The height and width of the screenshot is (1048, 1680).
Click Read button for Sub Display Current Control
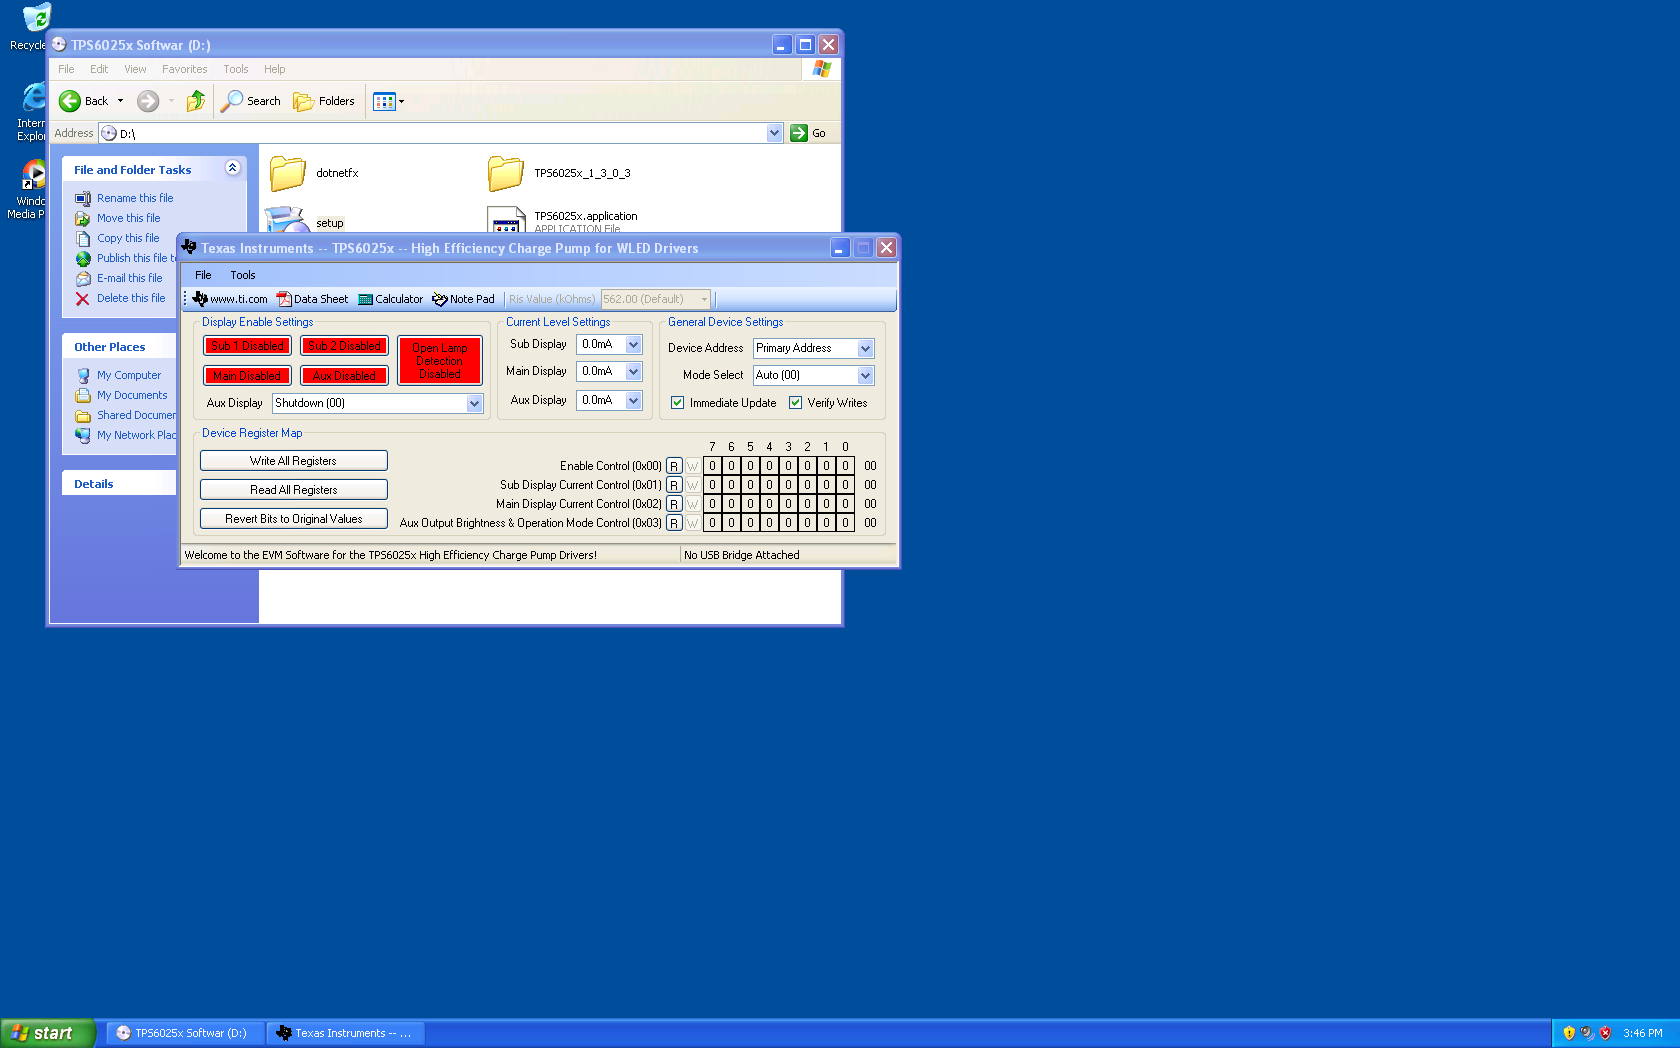(674, 485)
